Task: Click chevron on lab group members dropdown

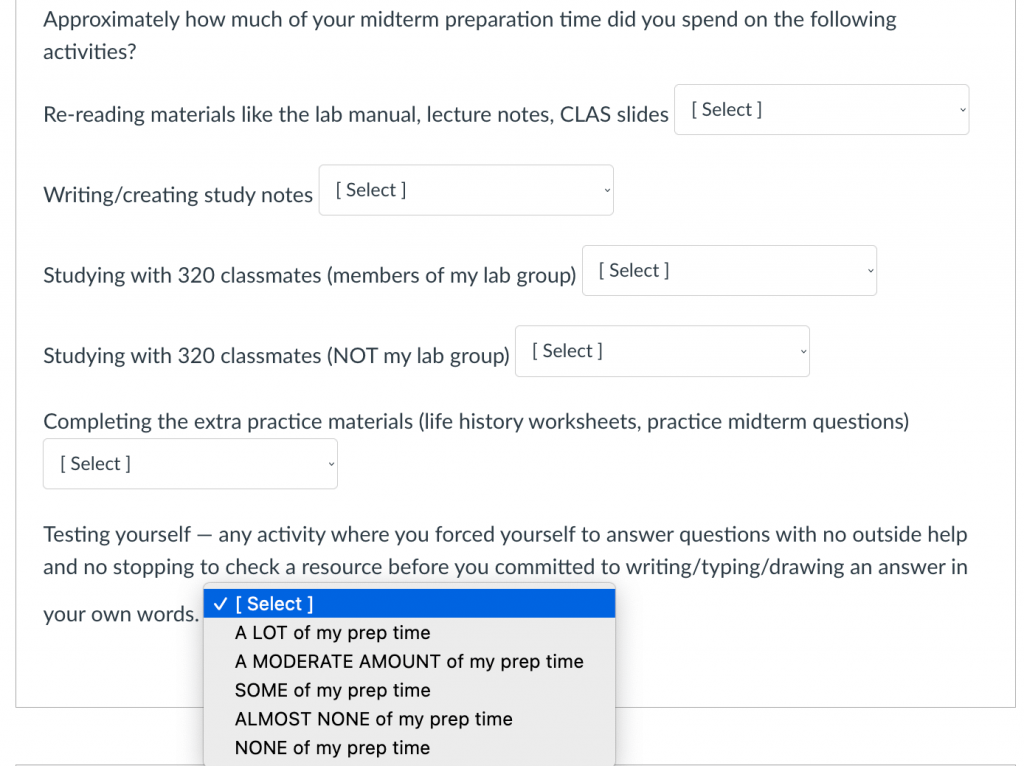Action: pyautogui.click(x=870, y=271)
